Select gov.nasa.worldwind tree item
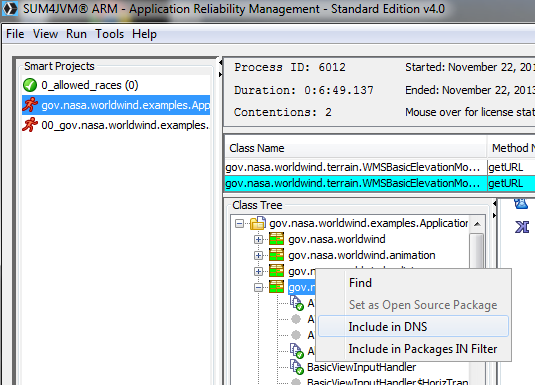 pyautogui.click(x=337, y=239)
